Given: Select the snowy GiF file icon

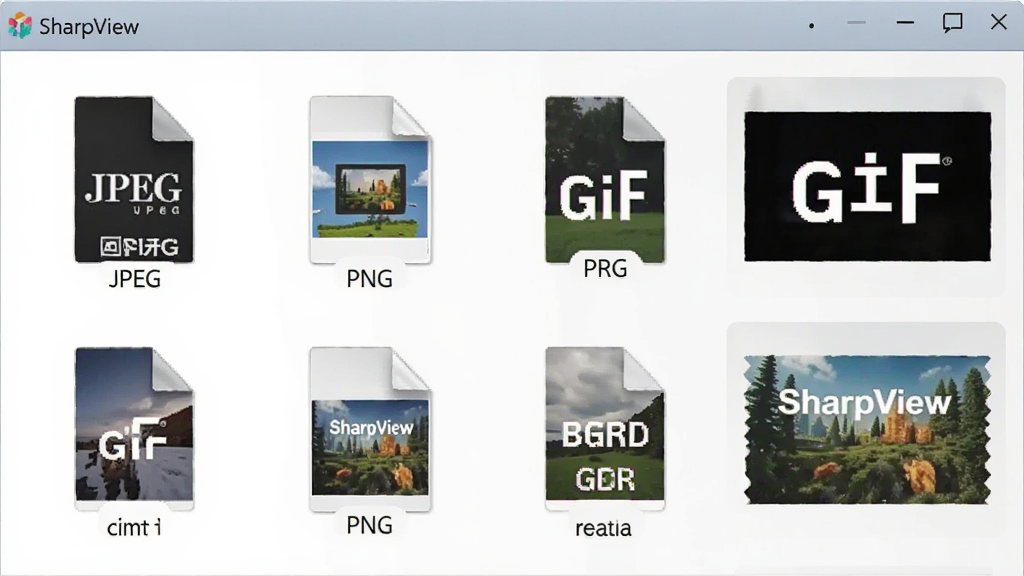Looking at the screenshot, I should [134, 428].
